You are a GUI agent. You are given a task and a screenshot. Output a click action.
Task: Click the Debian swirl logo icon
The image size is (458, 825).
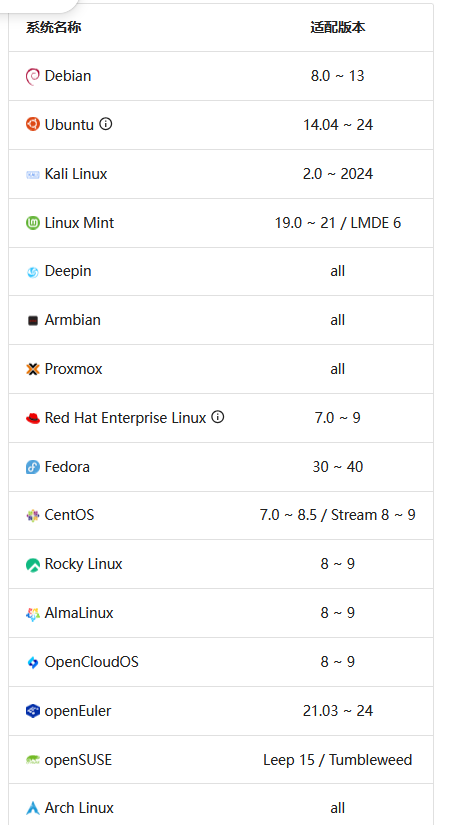click(x=33, y=77)
